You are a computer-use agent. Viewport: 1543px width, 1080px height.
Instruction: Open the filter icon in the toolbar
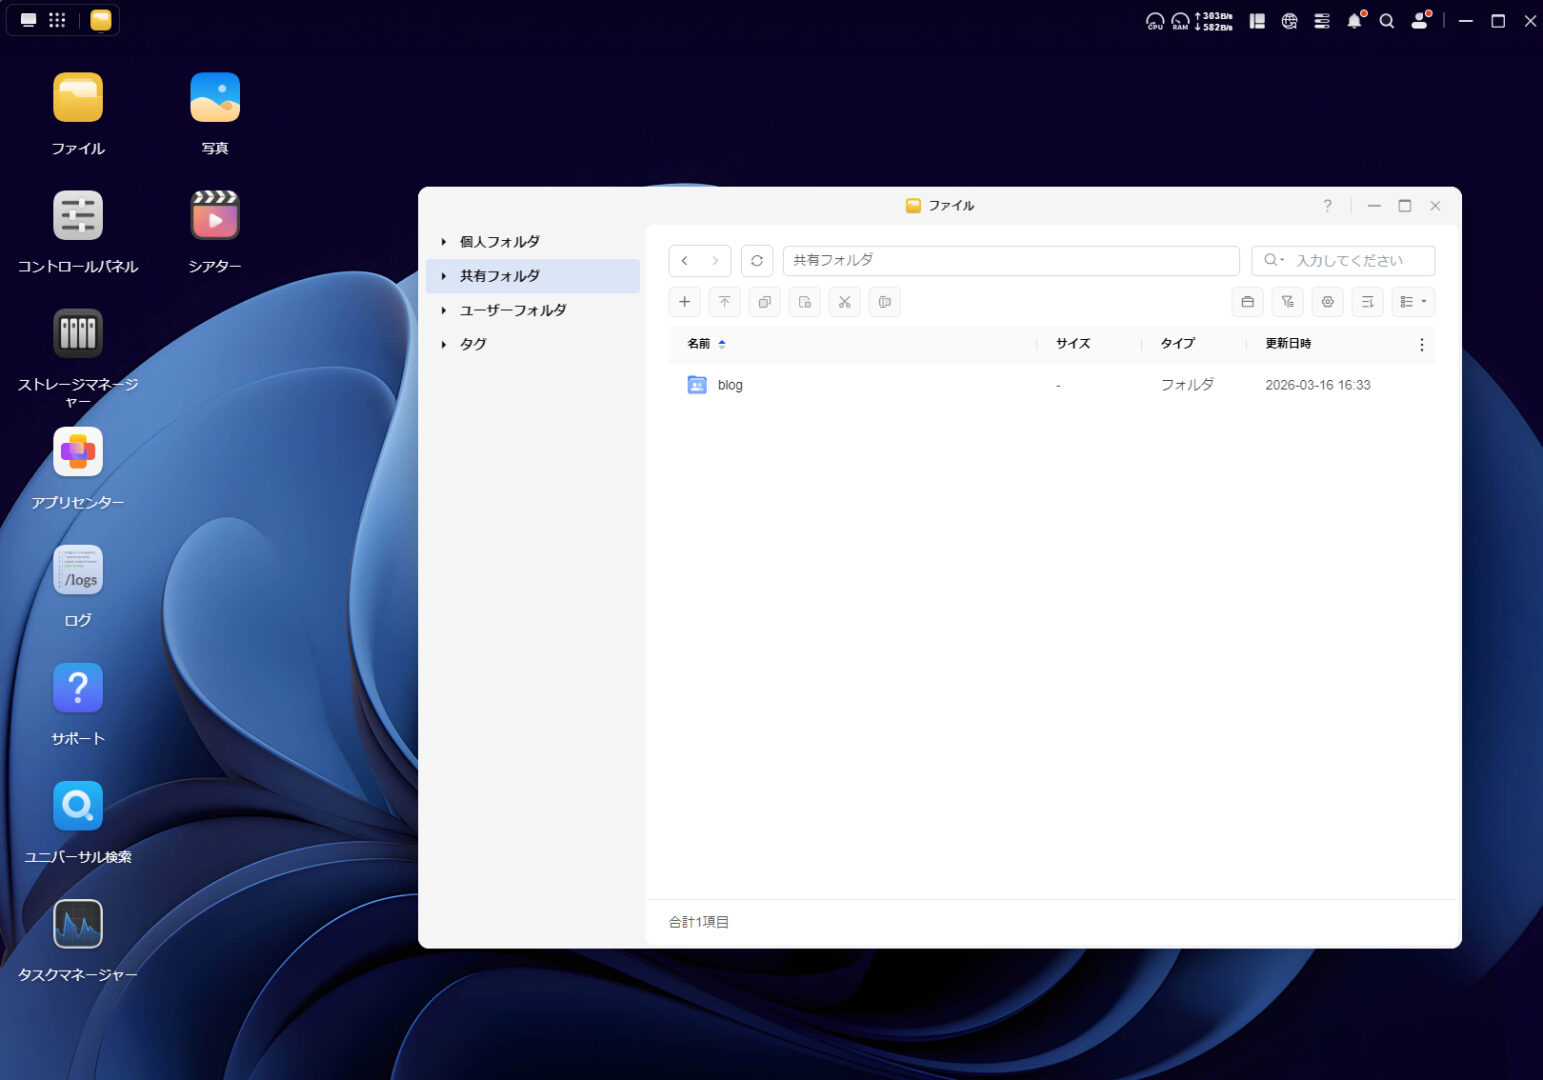tap(1287, 302)
